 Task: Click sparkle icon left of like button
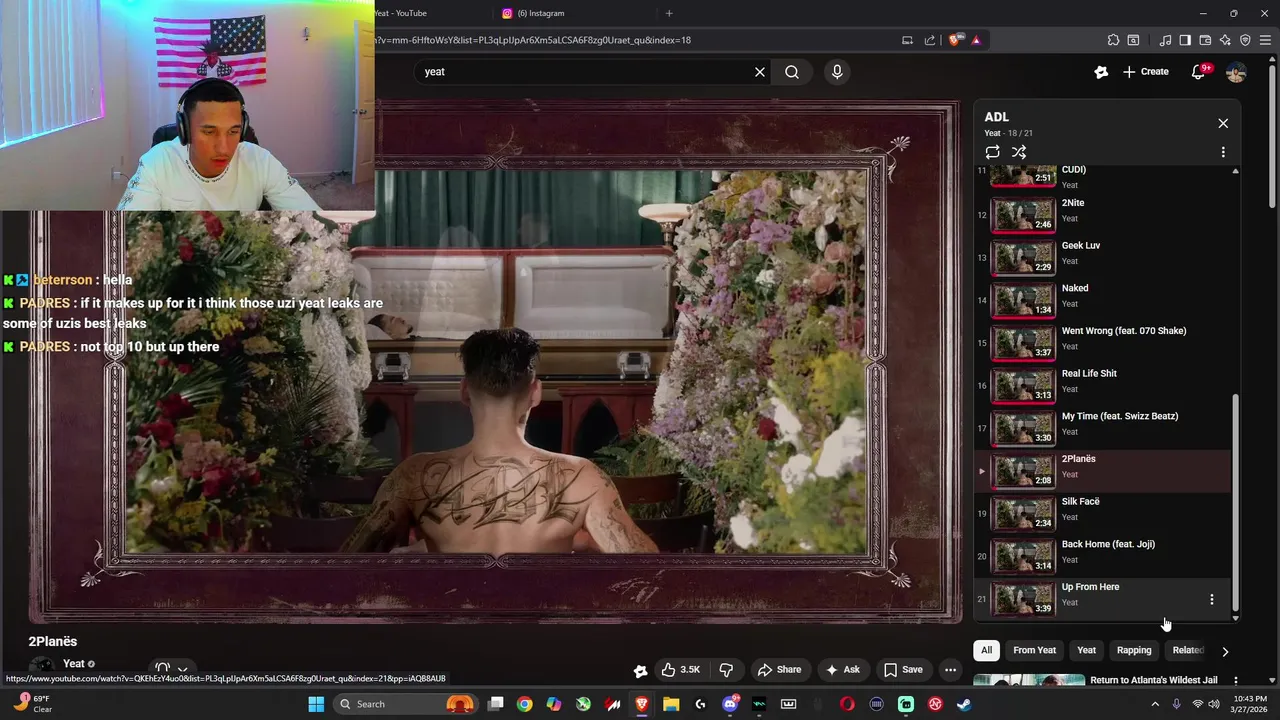click(x=641, y=671)
